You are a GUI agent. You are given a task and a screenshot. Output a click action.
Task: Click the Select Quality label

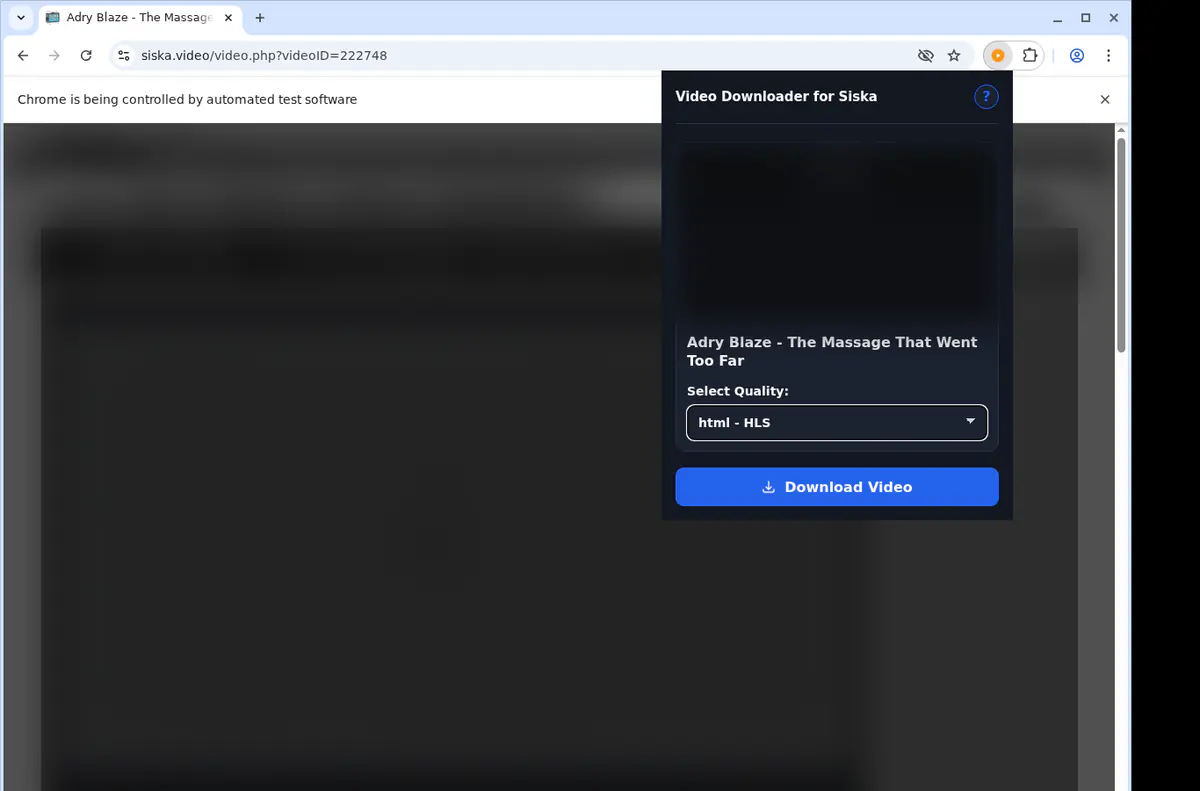738,391
